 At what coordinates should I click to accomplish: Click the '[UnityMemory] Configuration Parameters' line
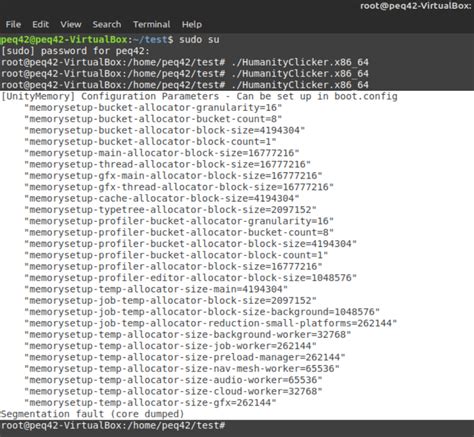pos(199,96)
